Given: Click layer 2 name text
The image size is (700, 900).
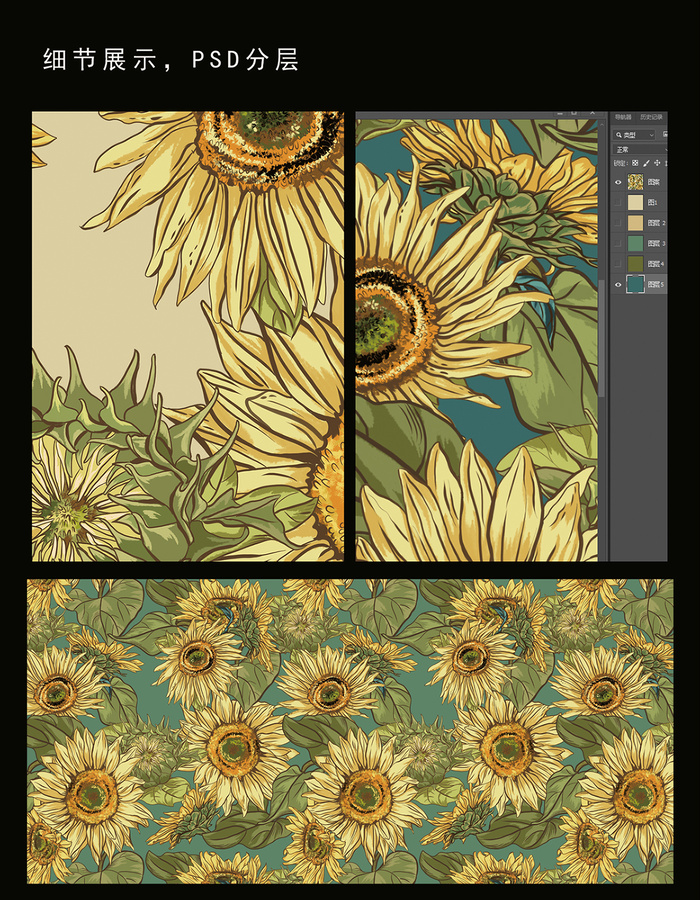Looking at the screenshot, I should [x=656, y=223].
